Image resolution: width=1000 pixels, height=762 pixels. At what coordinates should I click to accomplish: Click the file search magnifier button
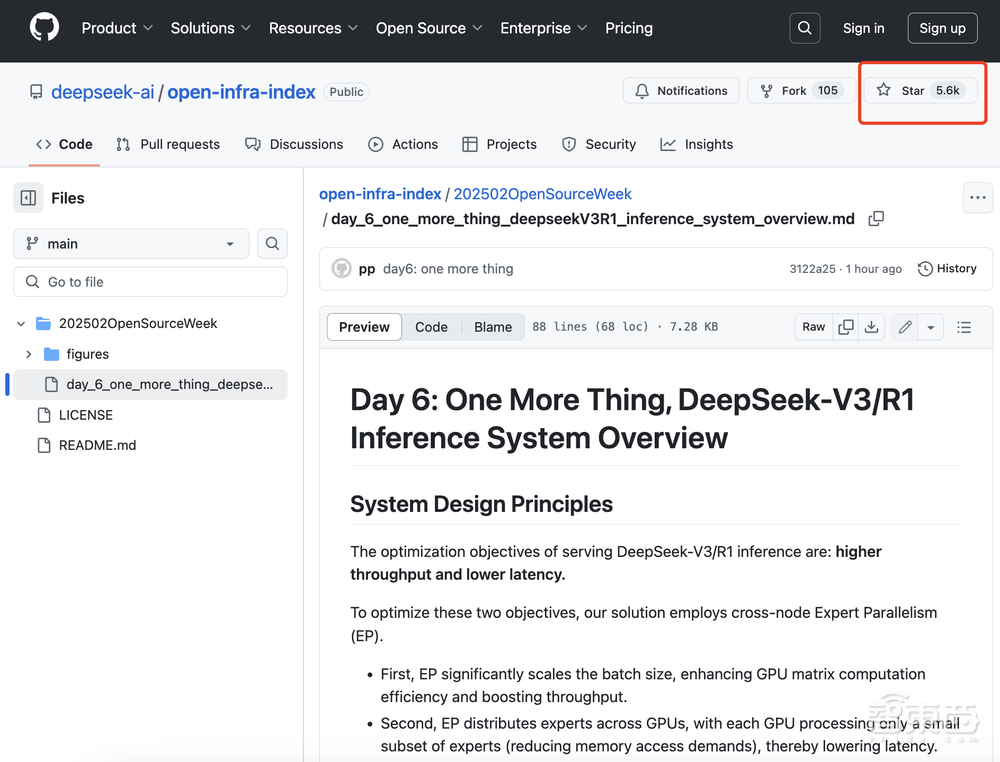(272, 243)
